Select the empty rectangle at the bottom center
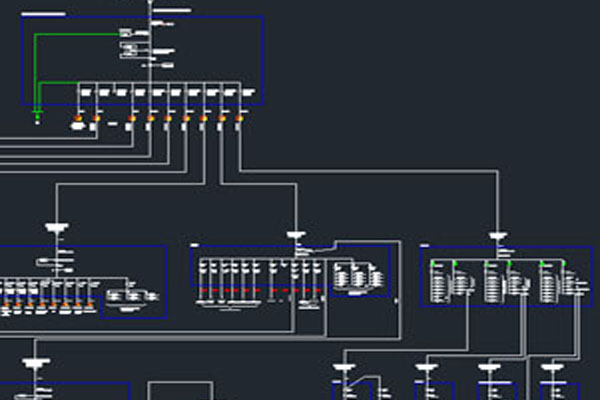The height and width of the screenshot is (400, 600). (181, 390)
